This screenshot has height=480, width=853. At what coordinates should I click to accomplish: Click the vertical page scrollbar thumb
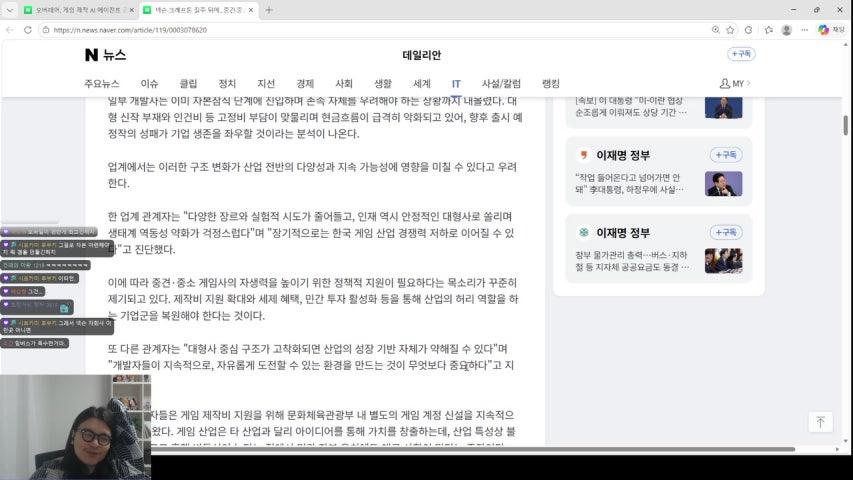point(845,125)
